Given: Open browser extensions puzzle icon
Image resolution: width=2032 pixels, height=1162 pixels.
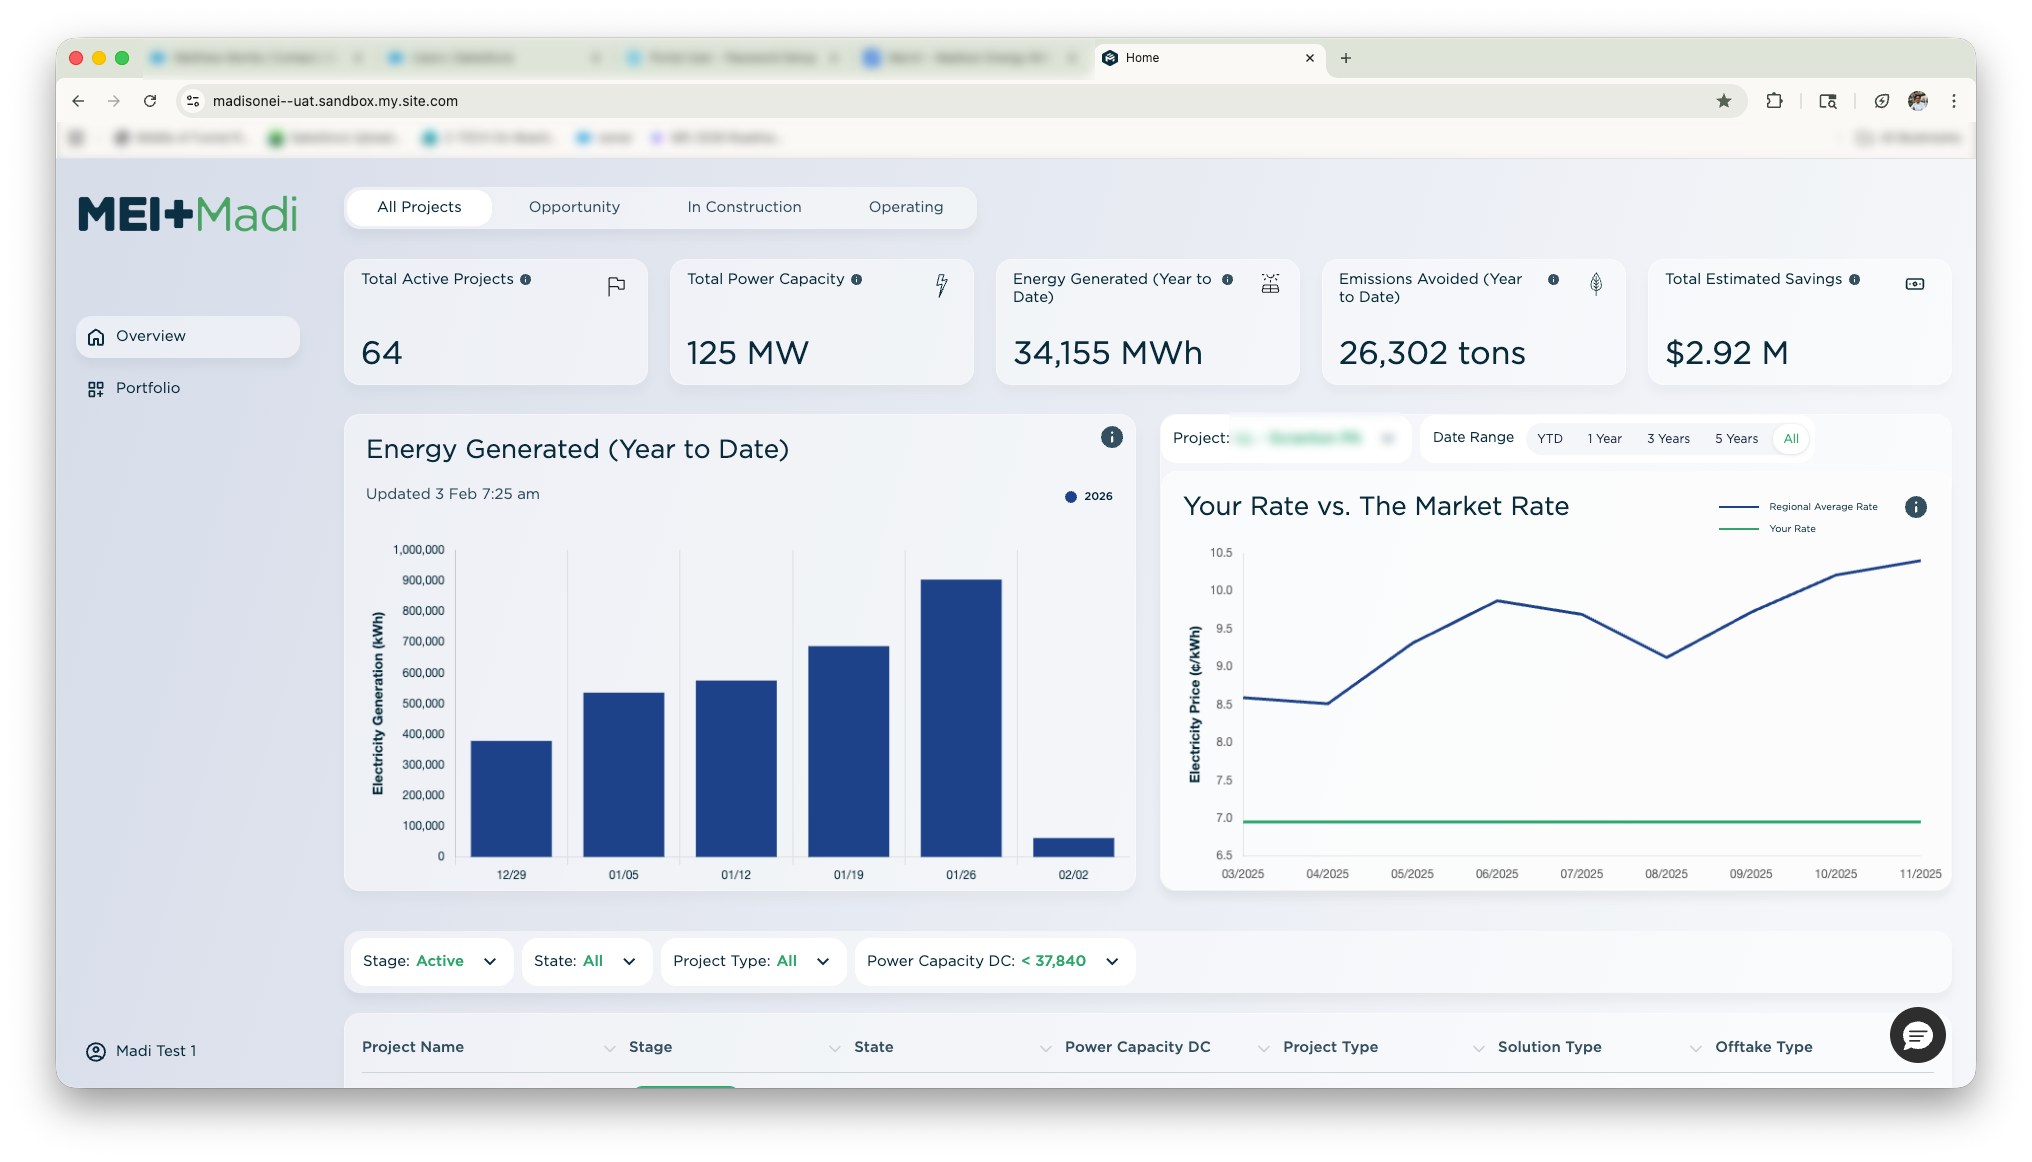Looking at the screenshot, I should pyautogui.click(x=1774, y=101).
